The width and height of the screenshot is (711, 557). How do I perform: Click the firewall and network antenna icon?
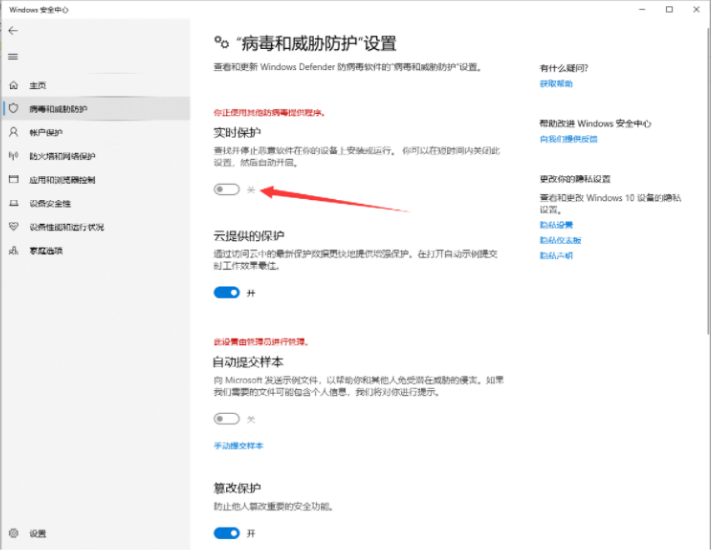click(x=14, y=156)
